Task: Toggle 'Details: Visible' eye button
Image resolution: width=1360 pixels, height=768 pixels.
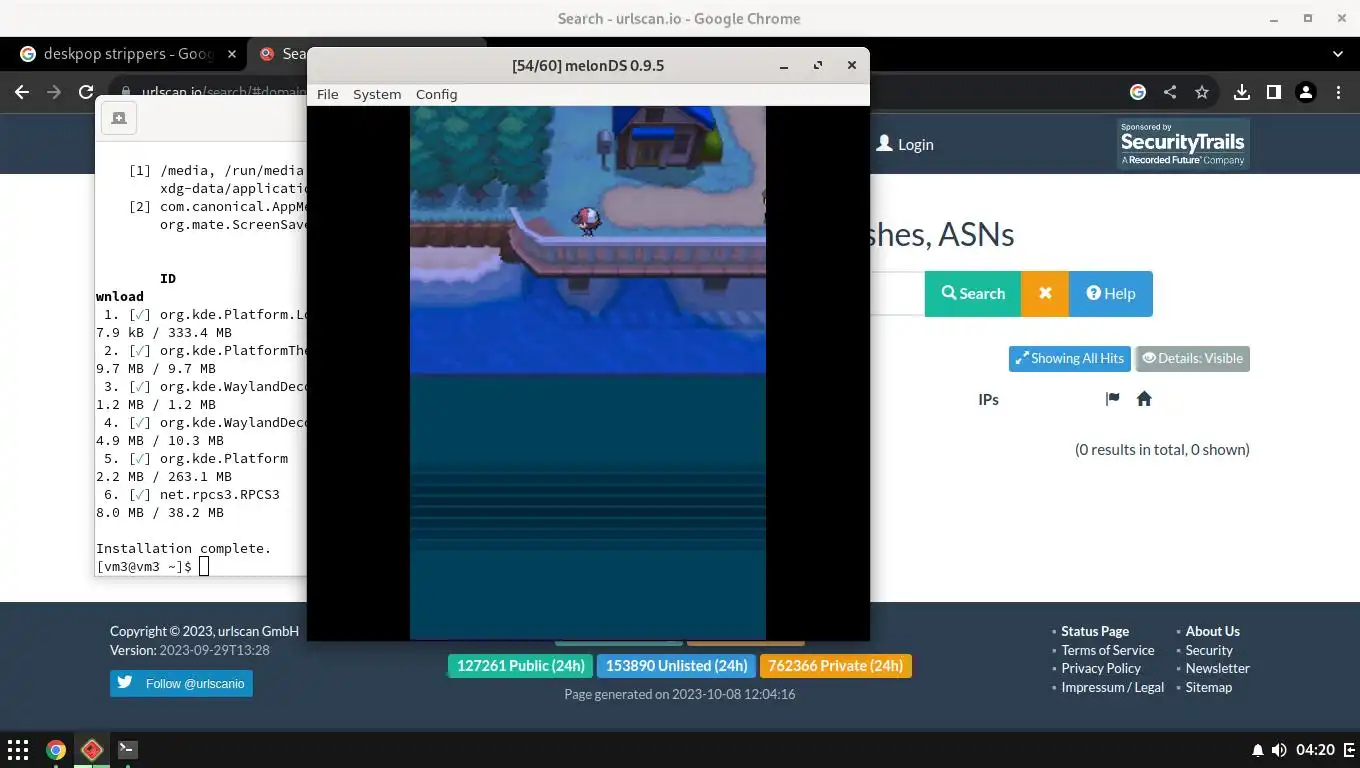Action: coord(1192,358)
